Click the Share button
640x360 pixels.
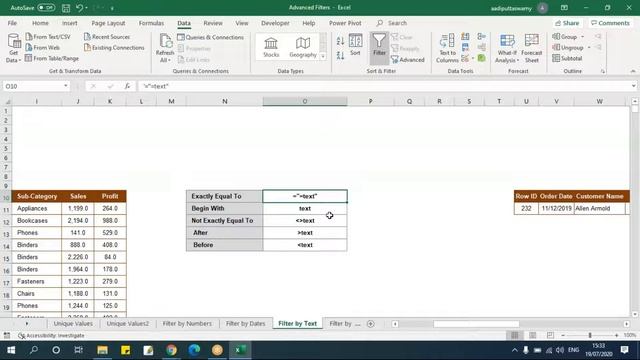[567, 23]
